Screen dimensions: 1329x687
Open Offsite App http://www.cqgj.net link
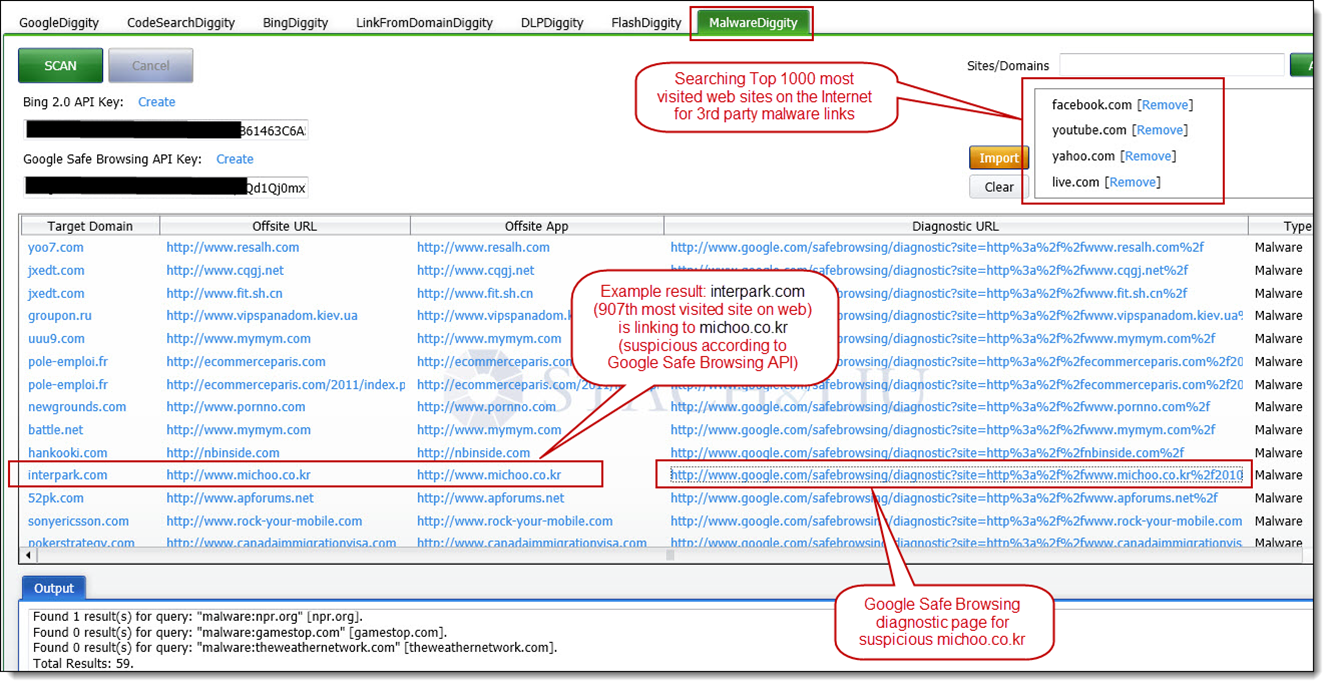(x=475, y=271)
